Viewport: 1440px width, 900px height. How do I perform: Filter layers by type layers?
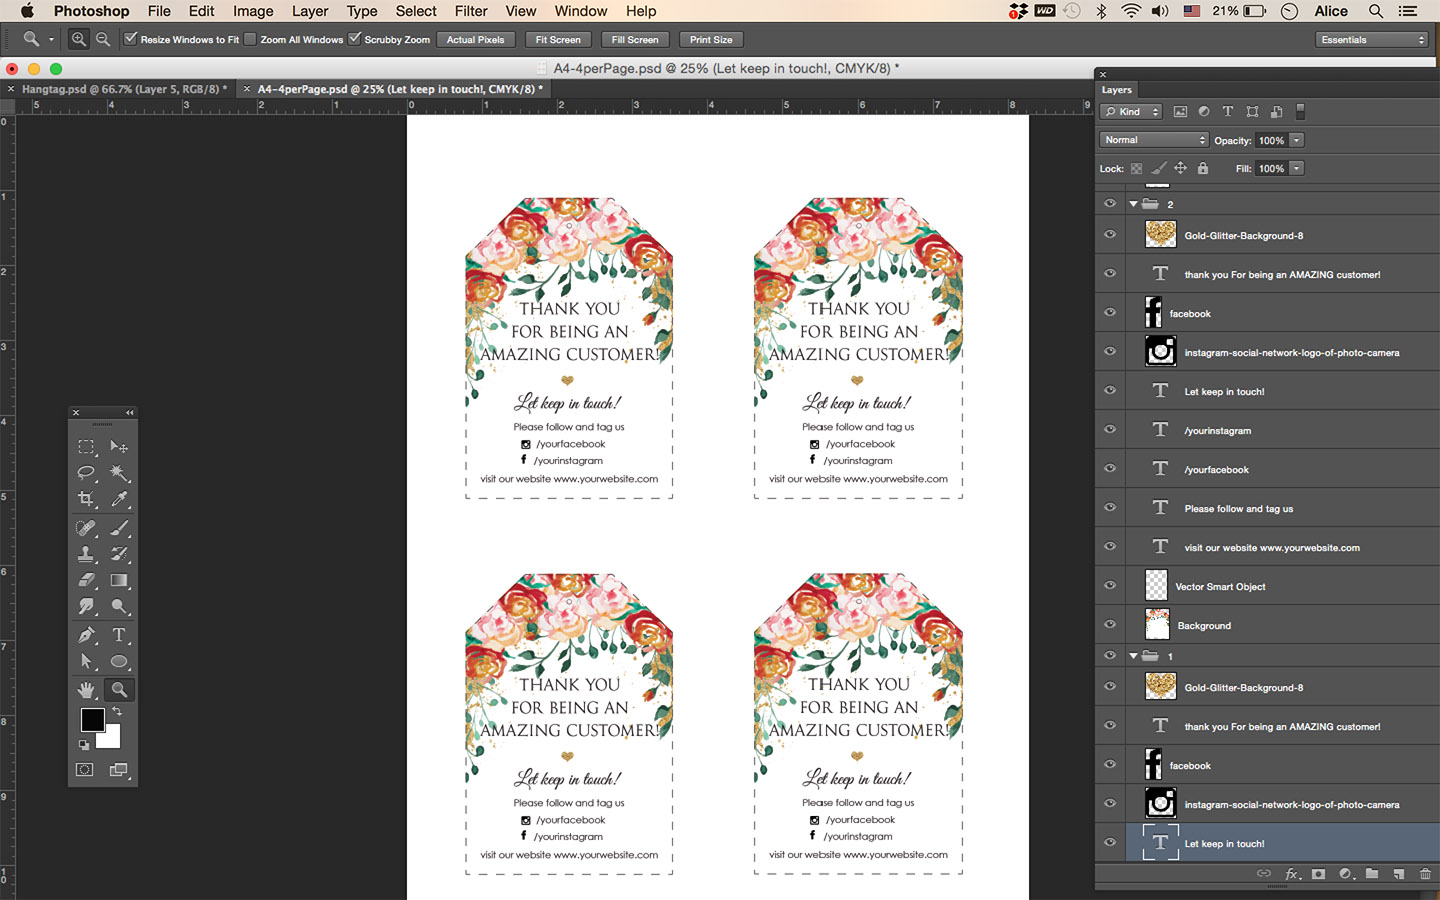[x=1228, y=112]
